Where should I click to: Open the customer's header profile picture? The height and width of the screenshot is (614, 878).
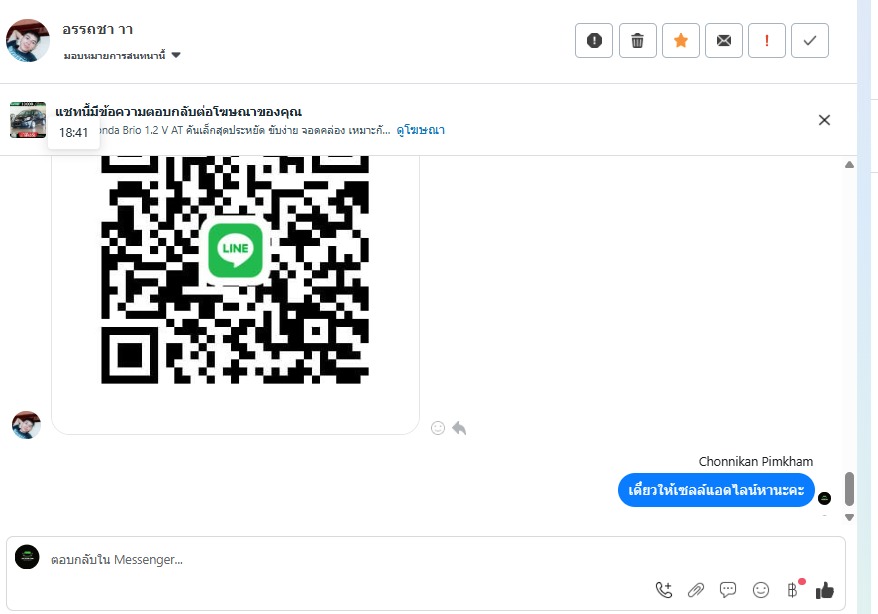tap(27, 40)
